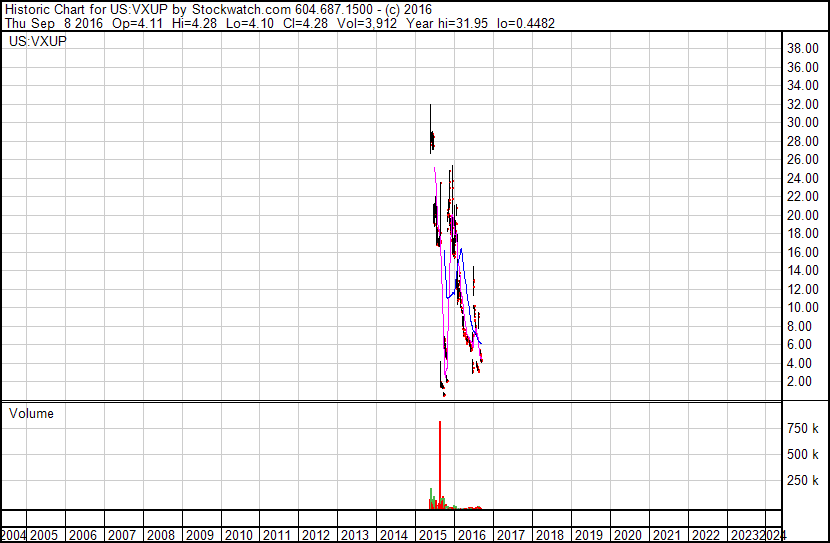Viewport: 830px width, 543px height.
Task: Click the 2010 year label on the time axis
Action: (239, 536)
